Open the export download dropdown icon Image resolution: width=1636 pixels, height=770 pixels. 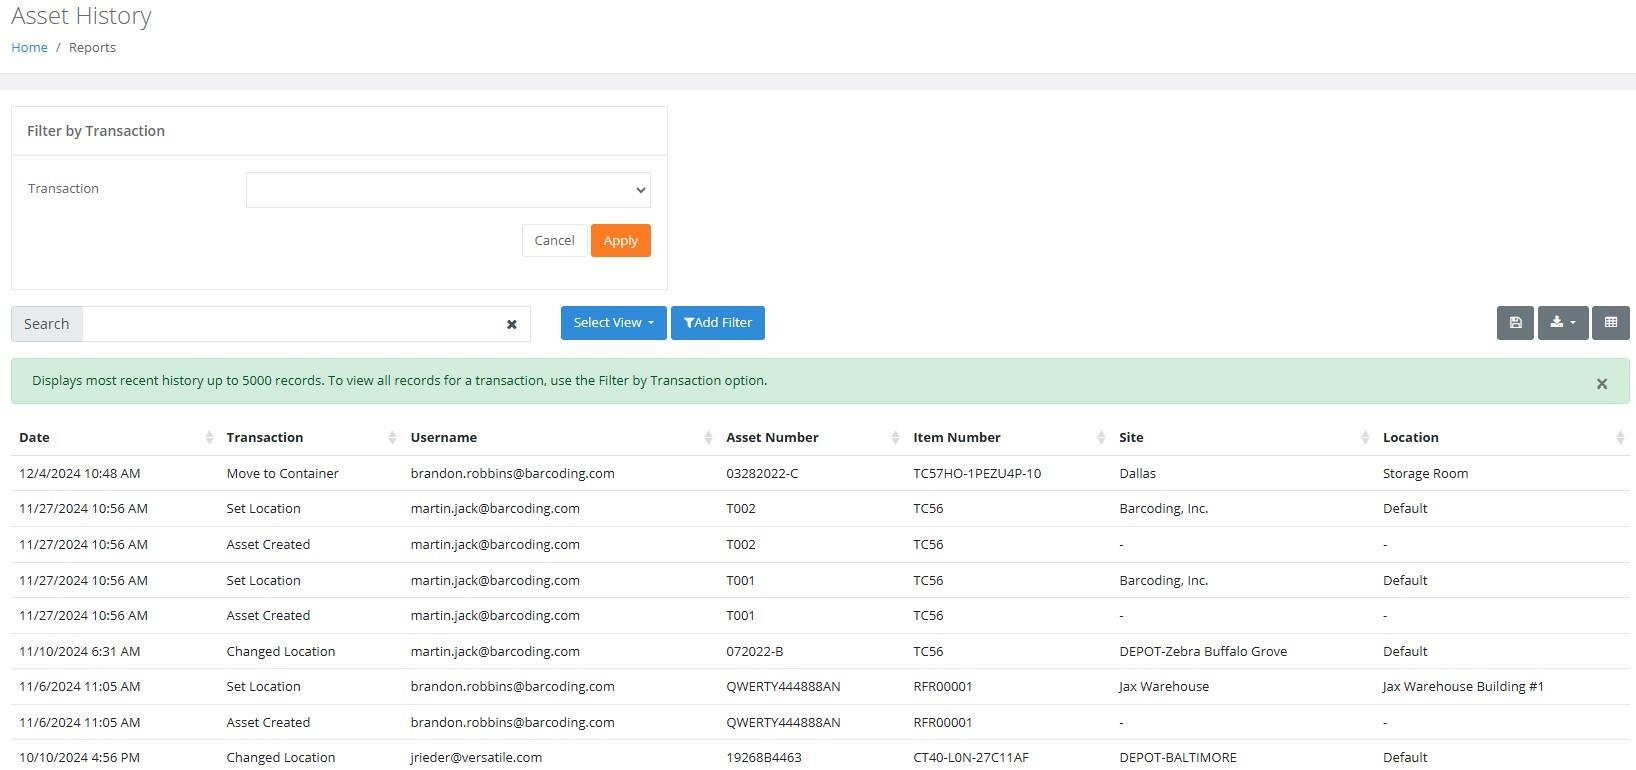(x=1562, y=323)
